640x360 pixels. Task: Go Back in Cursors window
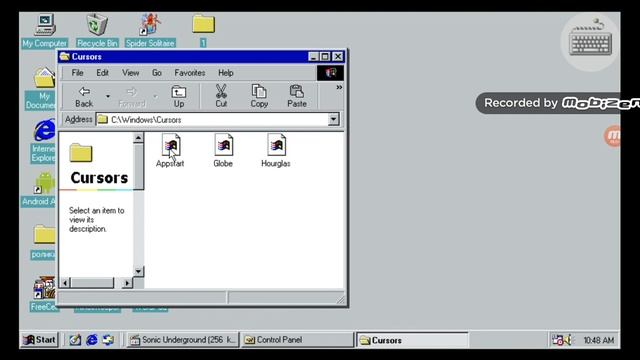point(84,97)
